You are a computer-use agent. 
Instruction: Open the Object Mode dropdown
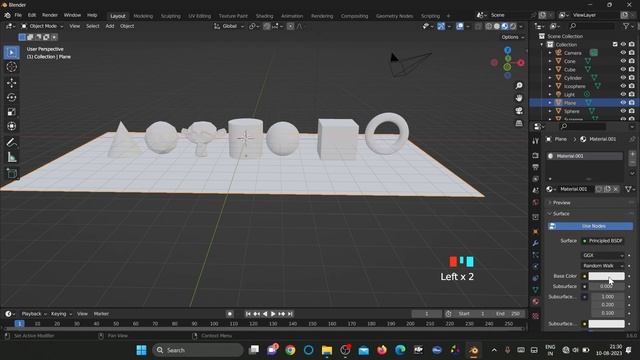click(42, 26)
